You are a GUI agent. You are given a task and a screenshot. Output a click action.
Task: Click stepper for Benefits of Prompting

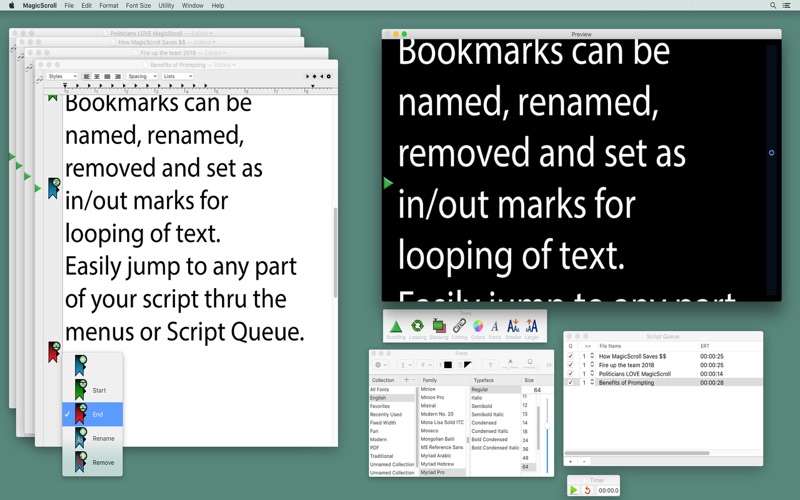pyautogui.click(x=592, y=382)
